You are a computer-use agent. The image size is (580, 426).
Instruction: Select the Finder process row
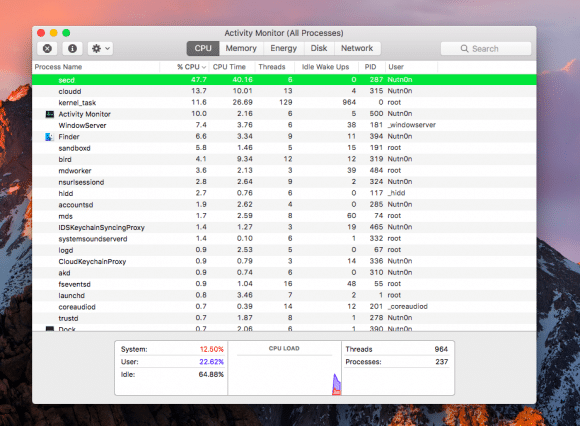[x=284, y=136]
